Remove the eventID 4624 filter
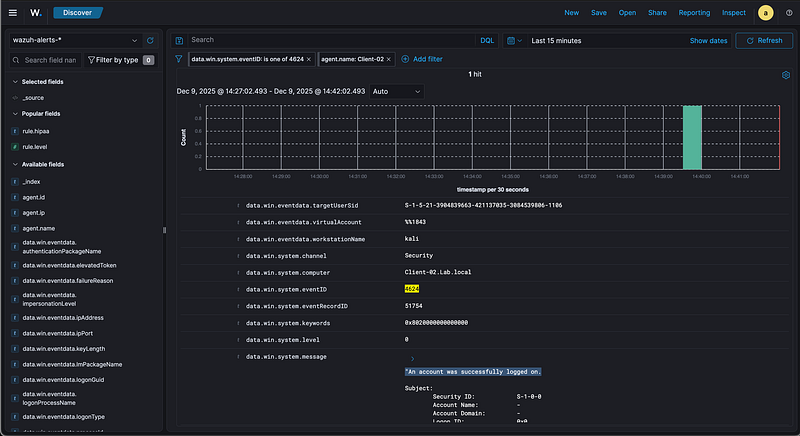The image size is (800, 436). pyautogui.click(x=309, y=59)
